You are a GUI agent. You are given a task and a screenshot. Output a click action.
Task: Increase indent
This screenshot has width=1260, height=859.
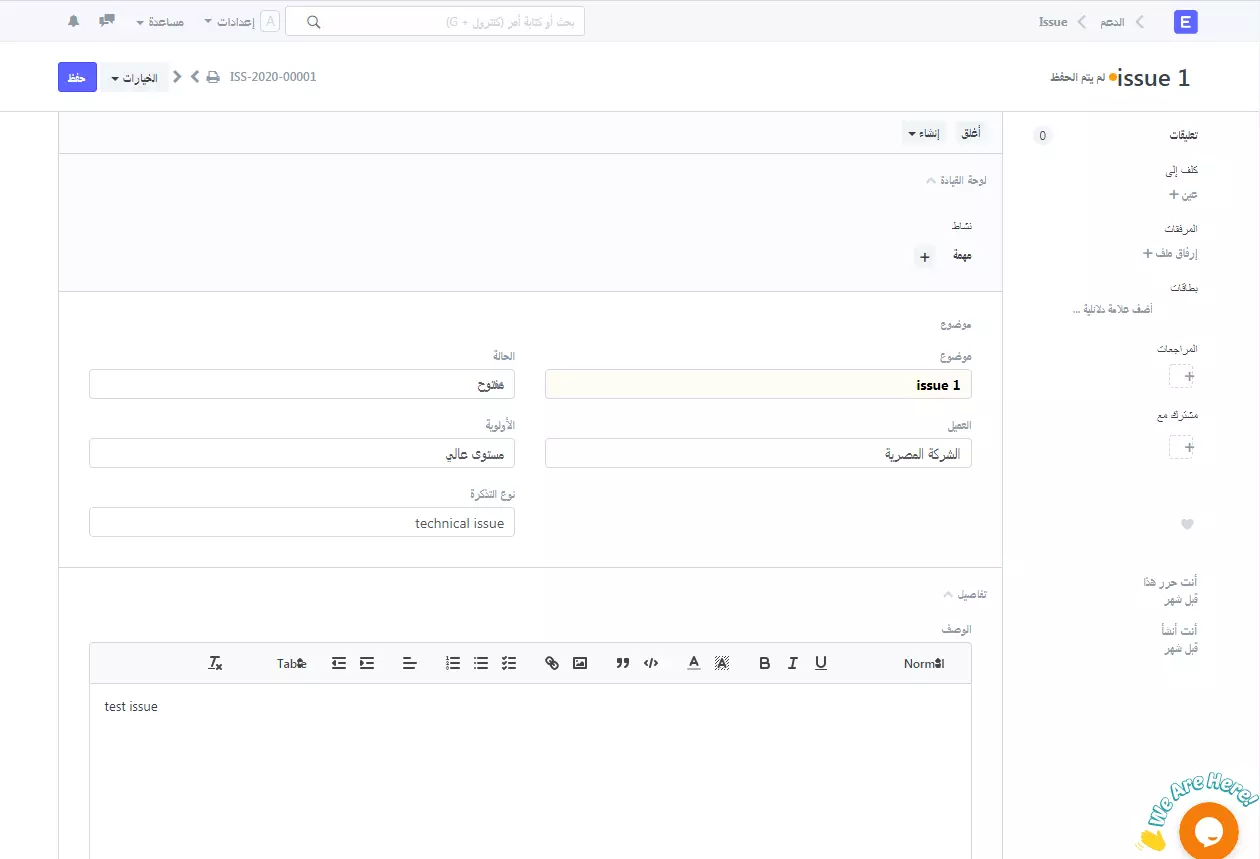(367, 663)
